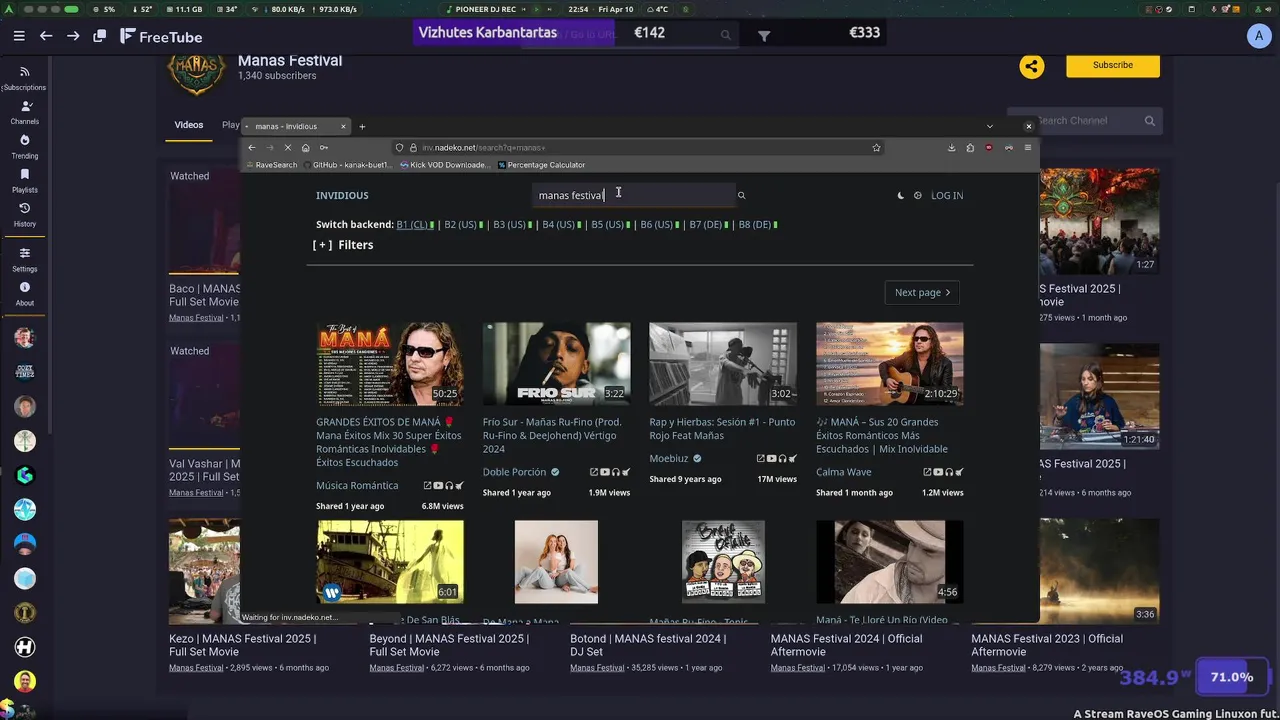Open the Calma Wave channel link
The image size is (1280, 720).
[843, 472]
